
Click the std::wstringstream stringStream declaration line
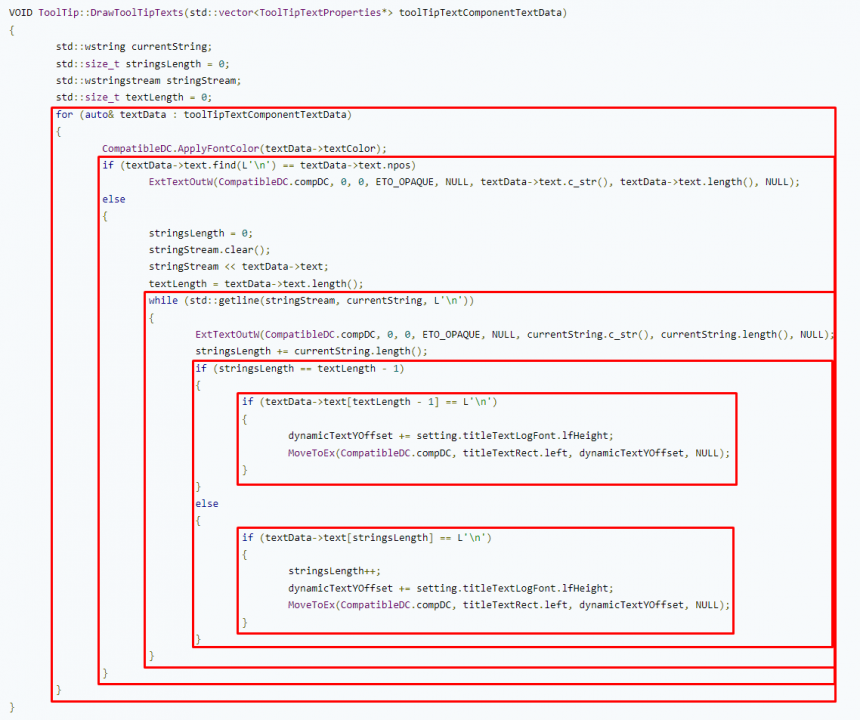[x=148, y=80]
